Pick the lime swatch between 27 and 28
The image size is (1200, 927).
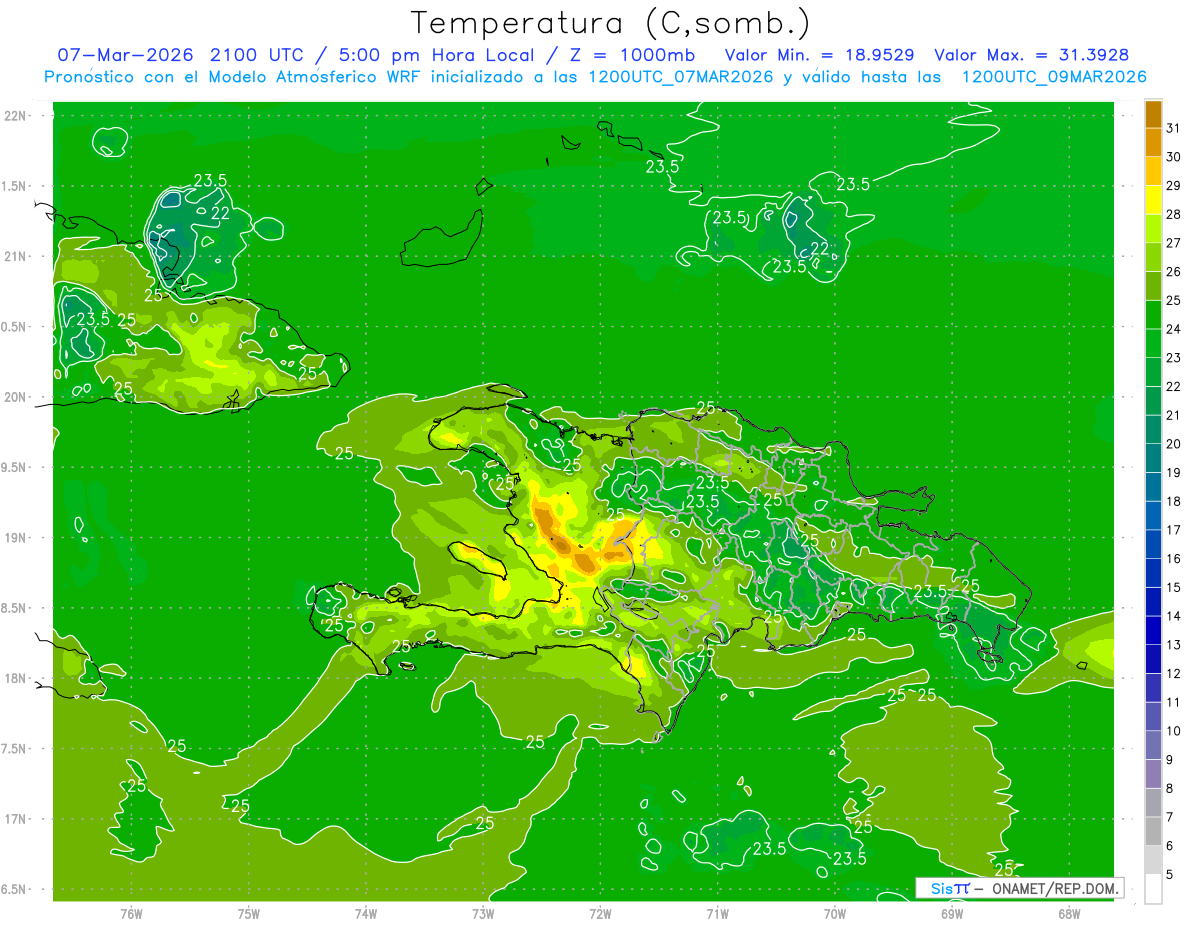click(1153, 229)
